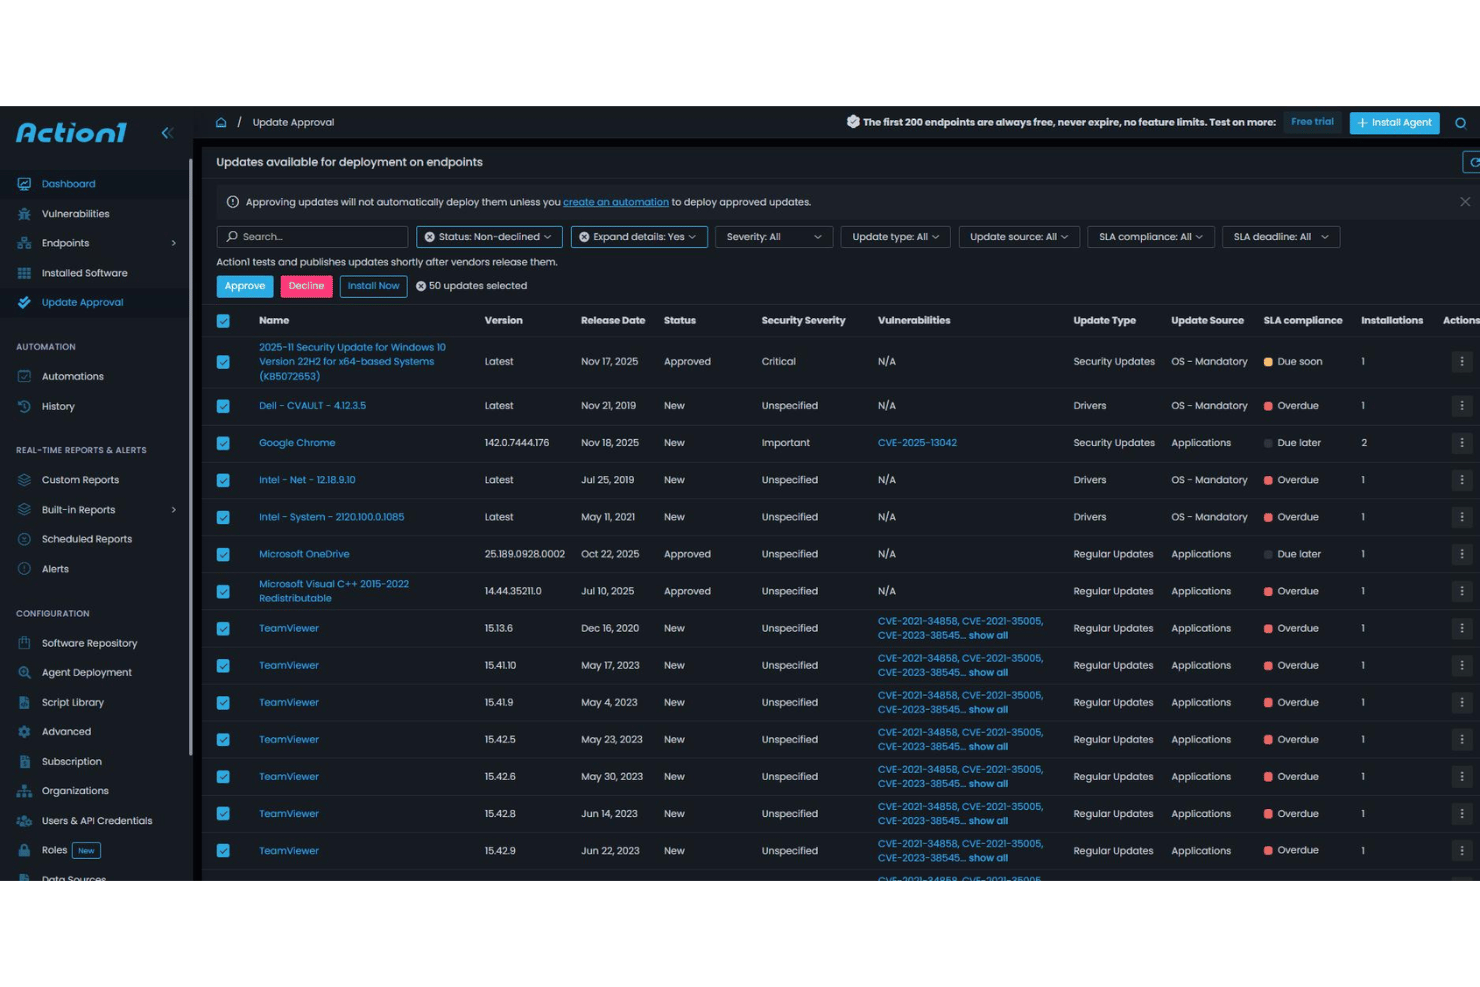
Task: Open the Status Non-declined dropdown
Action: tap(489, 237)
